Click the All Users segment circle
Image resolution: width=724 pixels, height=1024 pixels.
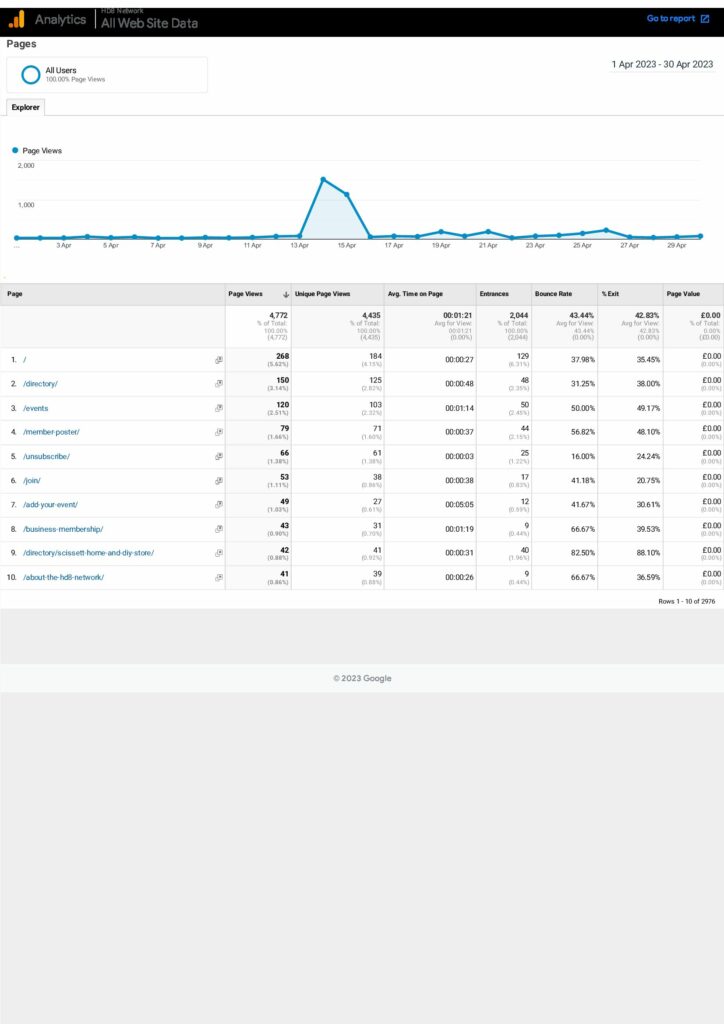(x=31, y=75)
